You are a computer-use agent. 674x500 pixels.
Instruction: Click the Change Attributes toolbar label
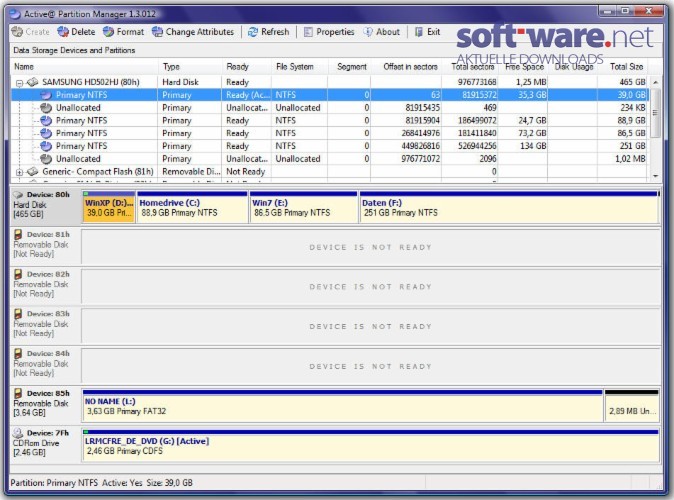tap(200, 32)
